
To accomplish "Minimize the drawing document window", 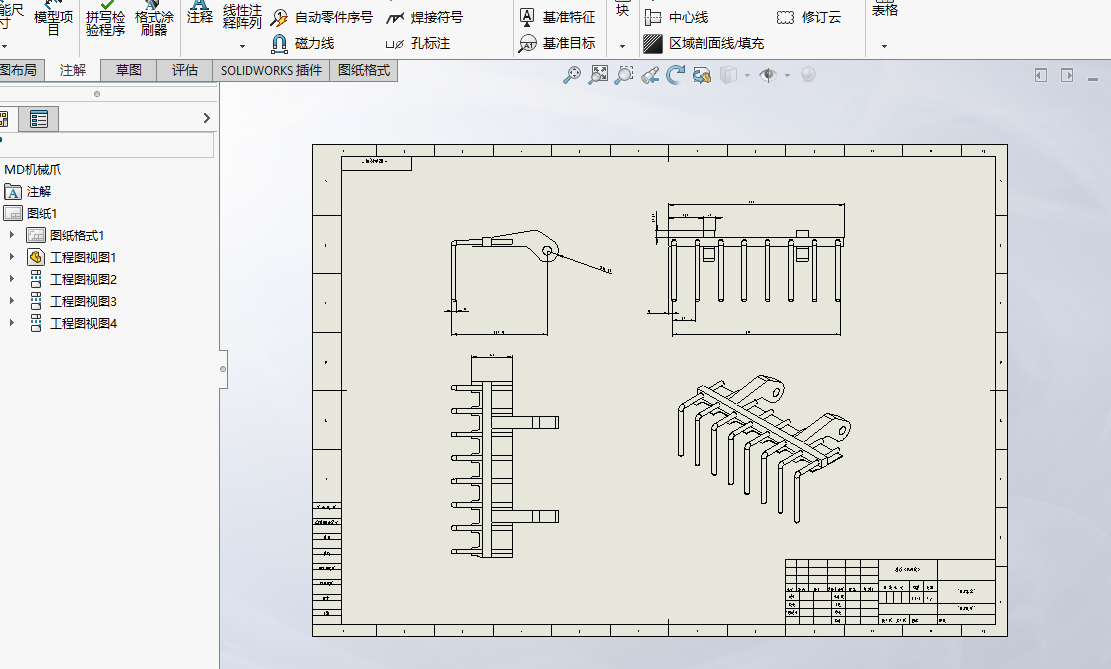I will point(1093,79).
